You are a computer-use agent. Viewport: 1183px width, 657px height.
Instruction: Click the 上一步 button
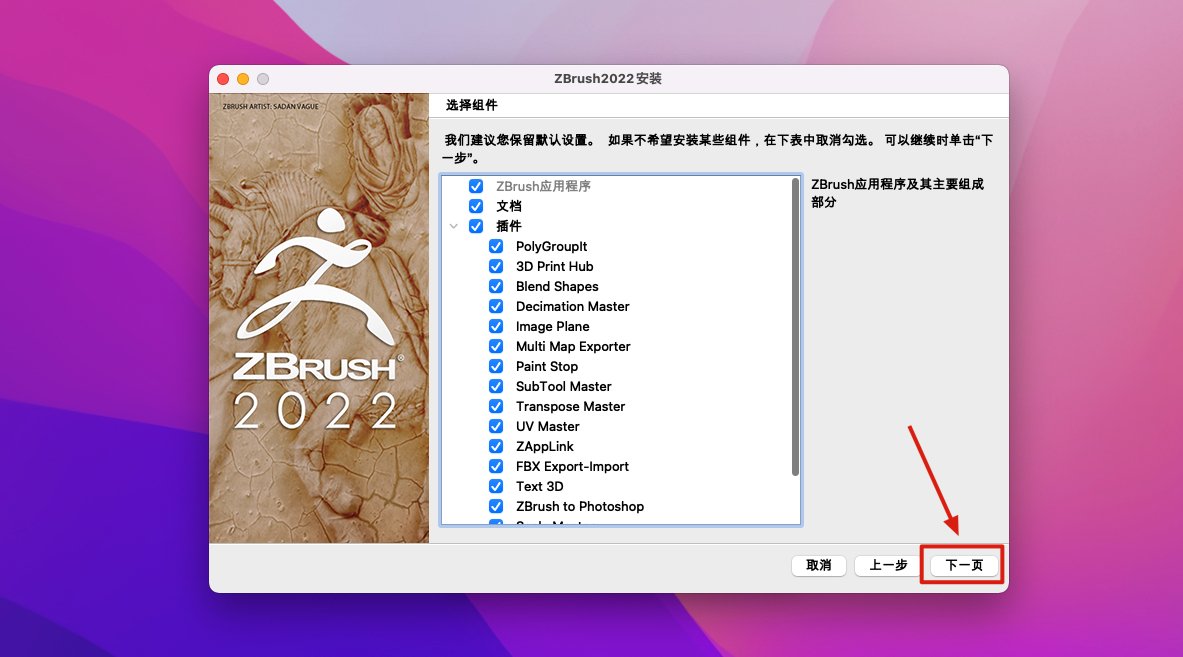tap(888, 565)
